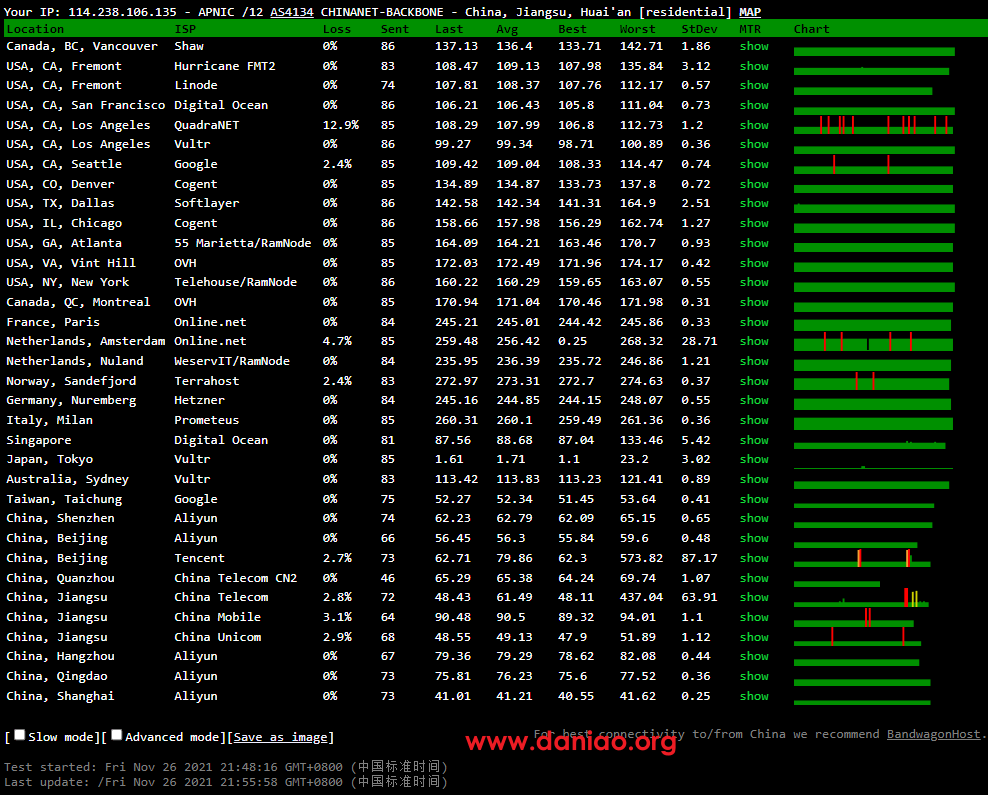This screenshot has width=988, height=795.
Task: Show MTR for Sydney Vultr row
Action: click(x=754, y=479)
